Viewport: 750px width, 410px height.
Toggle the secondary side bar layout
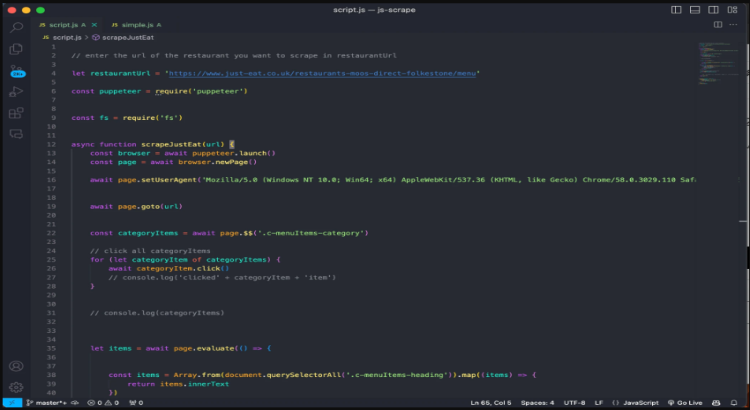tap(713, 10)
